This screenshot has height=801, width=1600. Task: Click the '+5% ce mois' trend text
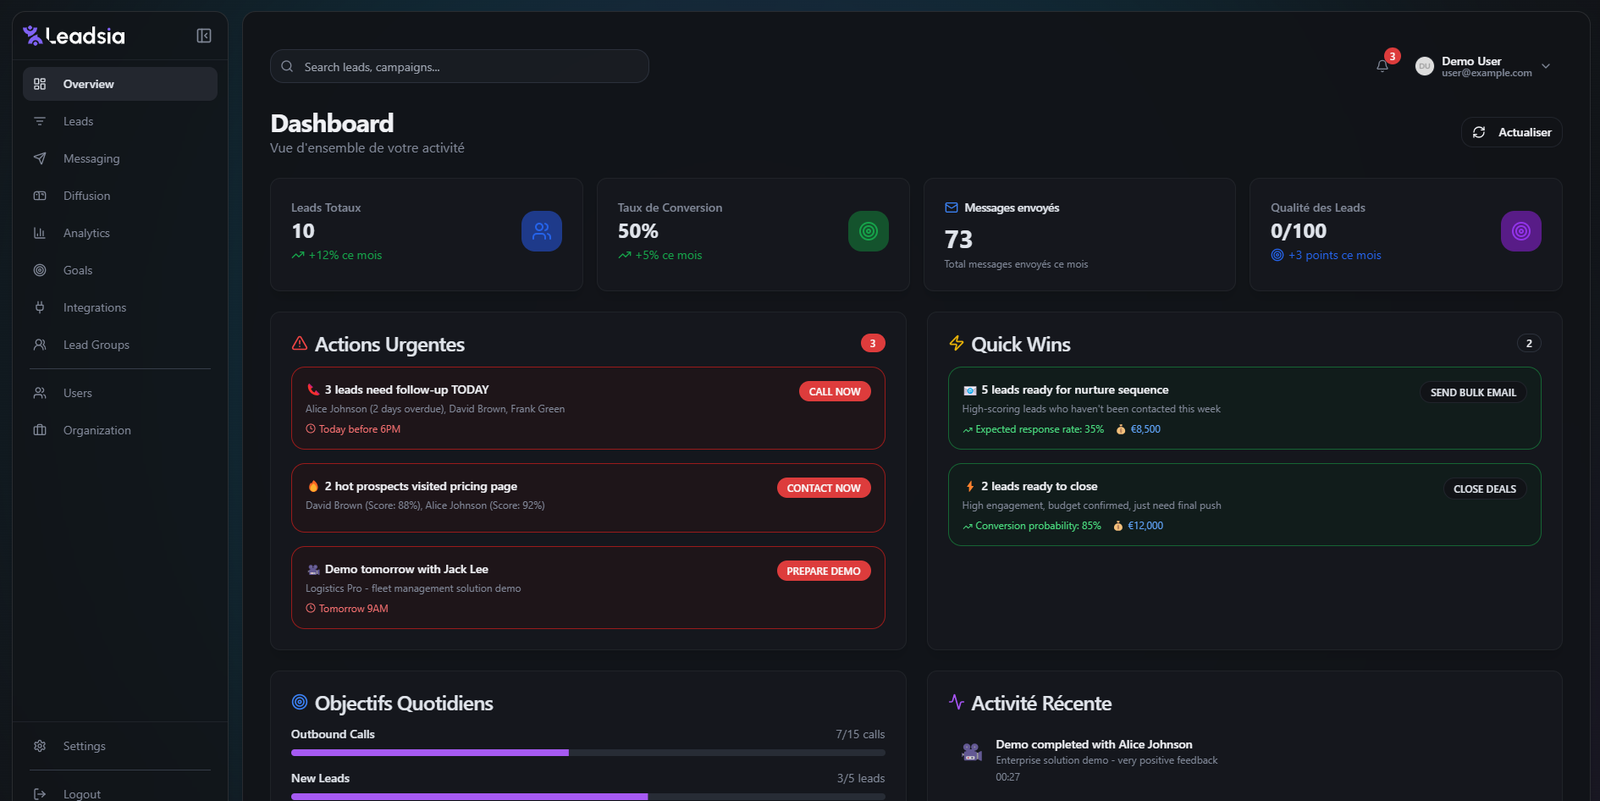pyautogui.click(x=669, y=255)
